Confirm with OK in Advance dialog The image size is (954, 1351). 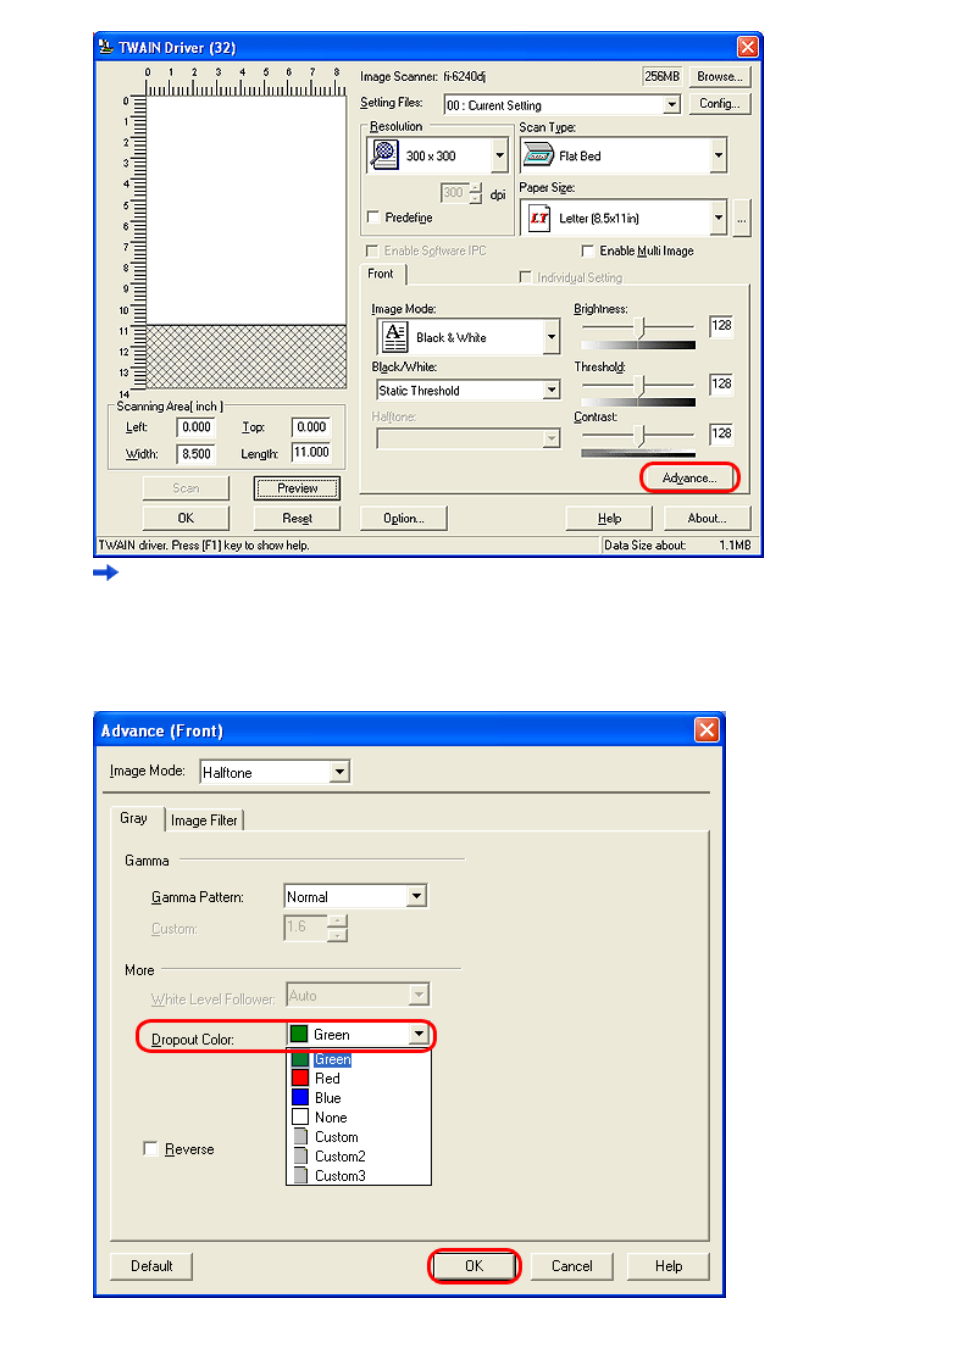coord(474,1266)
